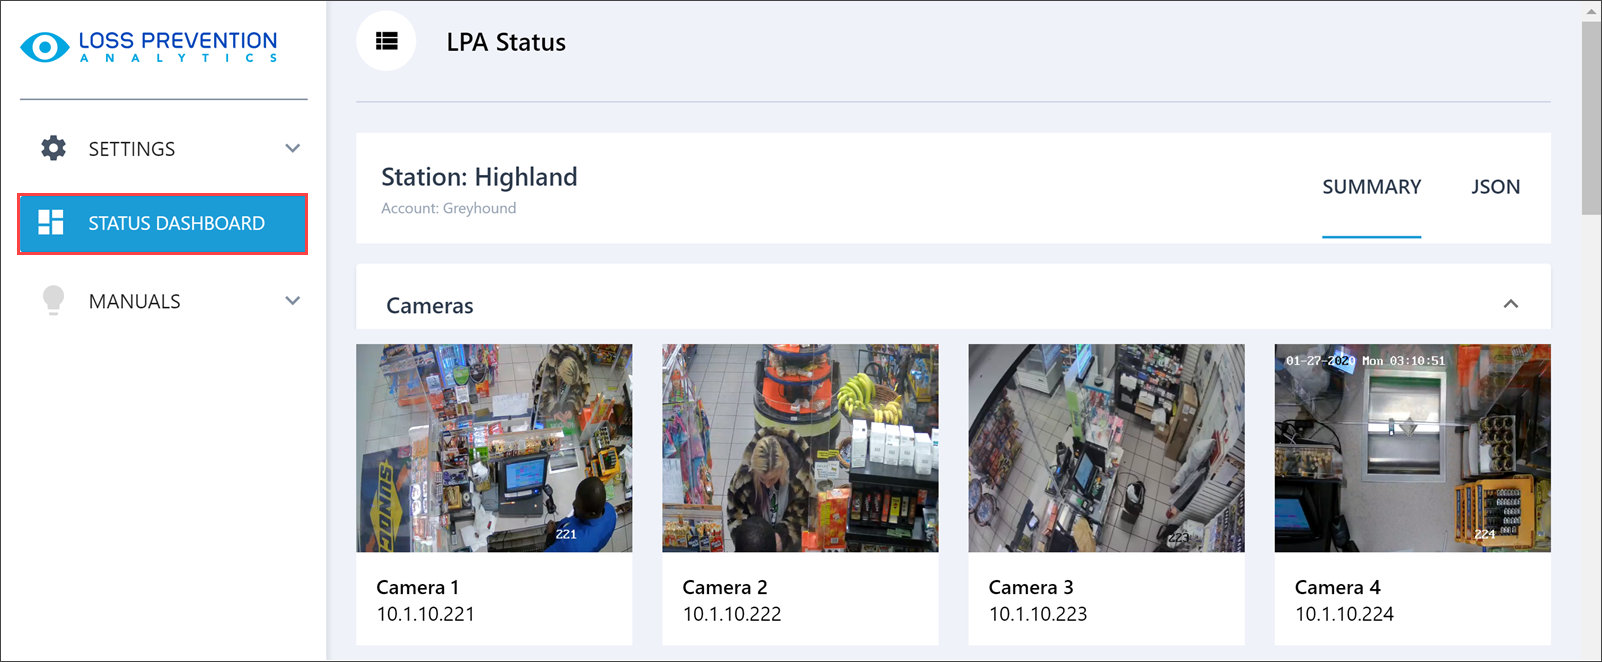The image size is (1602, 662).
Task: Click the Camera 4 IP address 10.1.10.224
Action: tap(1344, 614)
